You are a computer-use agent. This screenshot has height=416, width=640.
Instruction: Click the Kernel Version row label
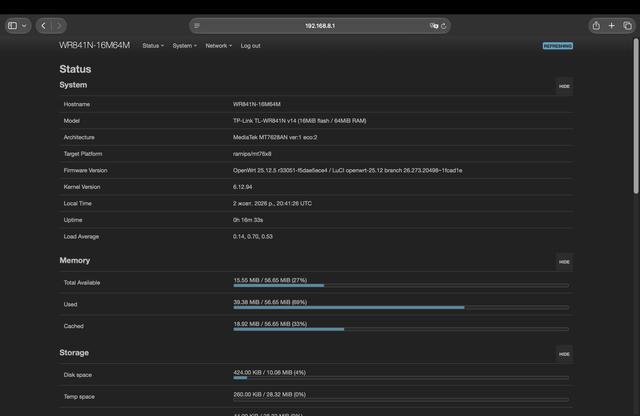[82, 187]
